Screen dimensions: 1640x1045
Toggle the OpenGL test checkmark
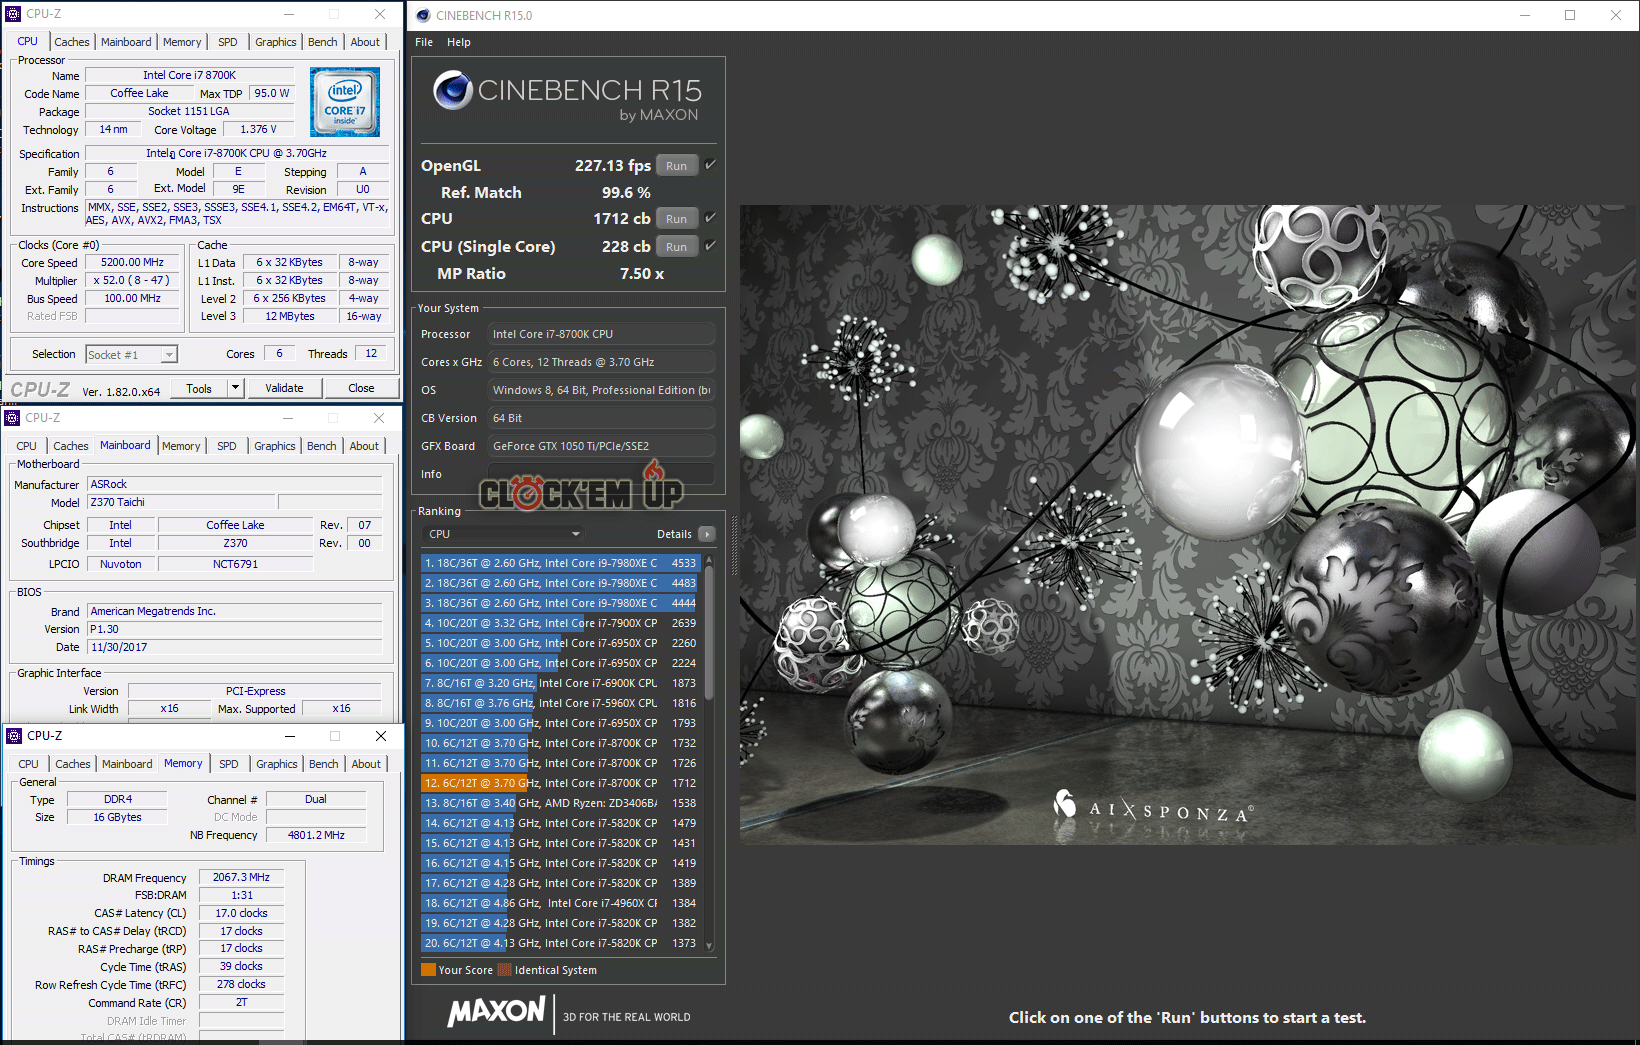click(710, 165)
